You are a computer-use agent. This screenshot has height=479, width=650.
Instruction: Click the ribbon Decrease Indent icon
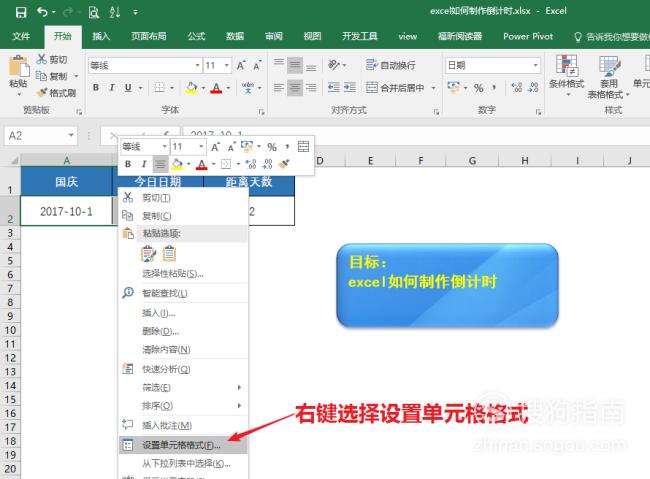click(x=334, y=88)
